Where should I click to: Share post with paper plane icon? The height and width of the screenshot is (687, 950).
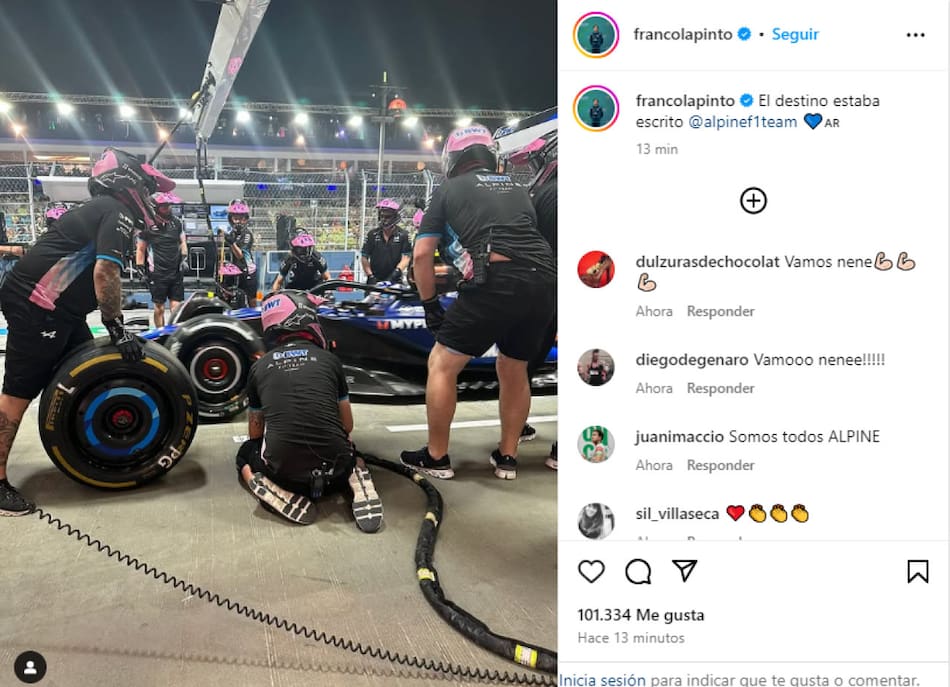click(685, 571)
